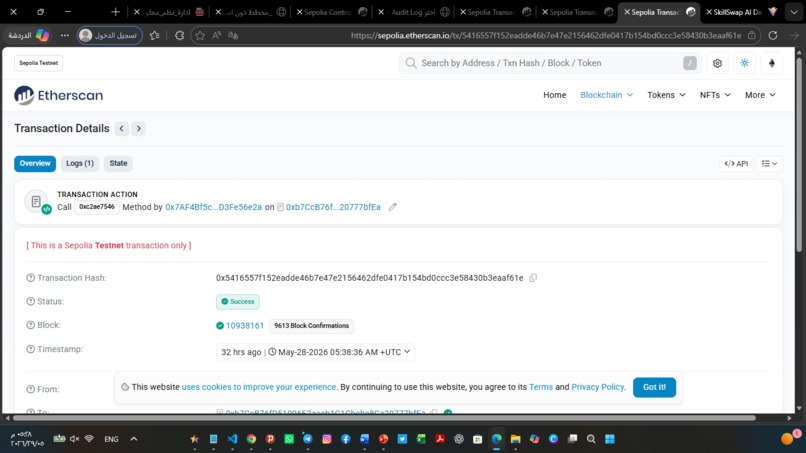Screen dimensions: 806x453
Task: Open sender address 0x7AF4Bf5c...D3Fe56e2a link
Action: [x=213, y=207]
